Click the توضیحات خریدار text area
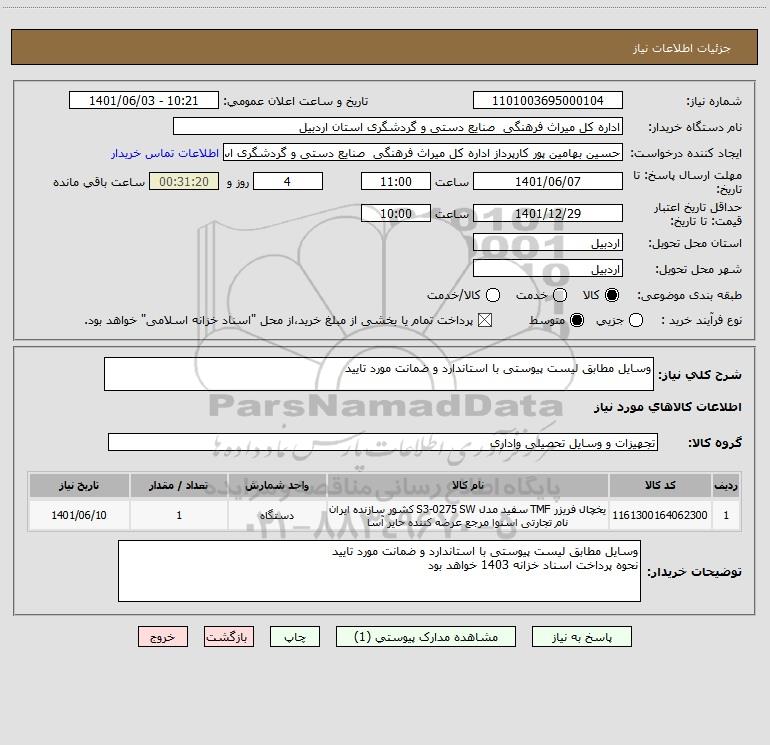 [x=379, y=571]
